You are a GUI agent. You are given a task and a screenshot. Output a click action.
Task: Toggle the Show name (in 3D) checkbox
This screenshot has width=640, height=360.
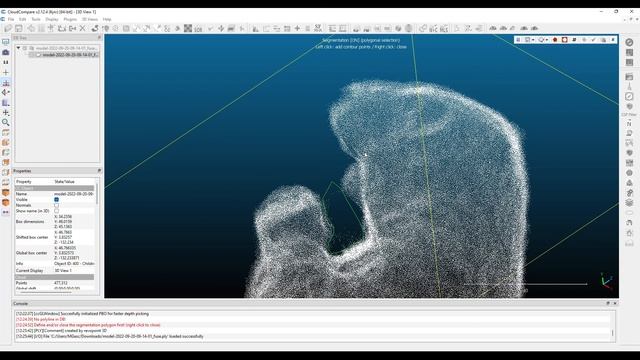click(56, 211)
